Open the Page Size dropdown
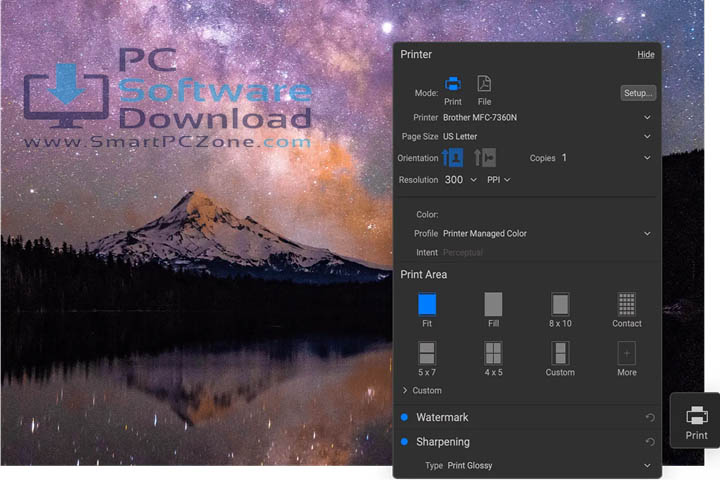Viewport: 720px width, 480px height. (546, 136)
